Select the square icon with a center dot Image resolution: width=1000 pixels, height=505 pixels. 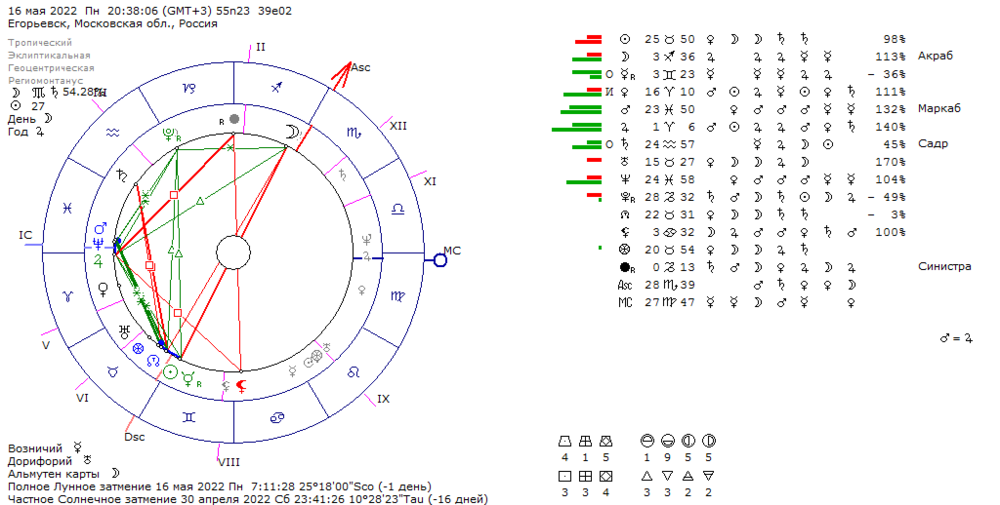564,476
